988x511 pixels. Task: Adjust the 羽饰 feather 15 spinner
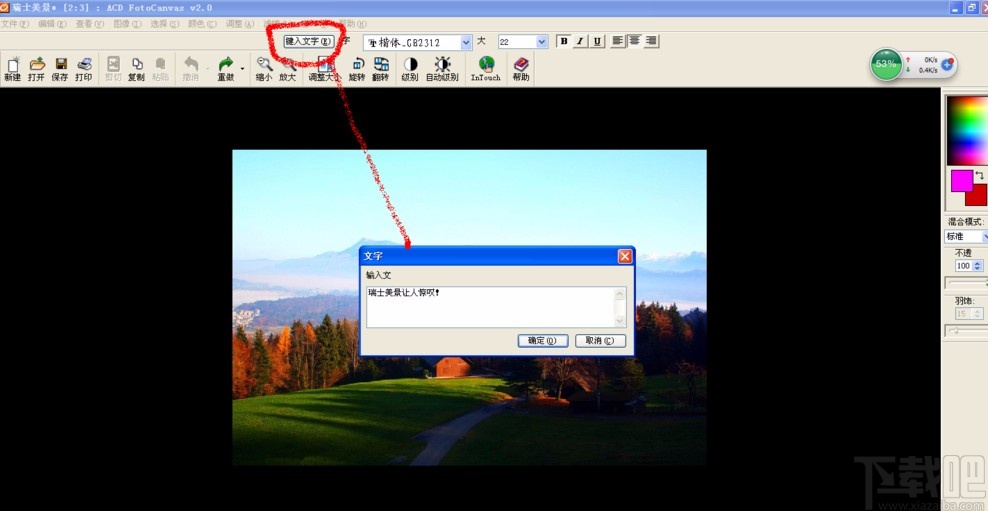click(977, 314)
